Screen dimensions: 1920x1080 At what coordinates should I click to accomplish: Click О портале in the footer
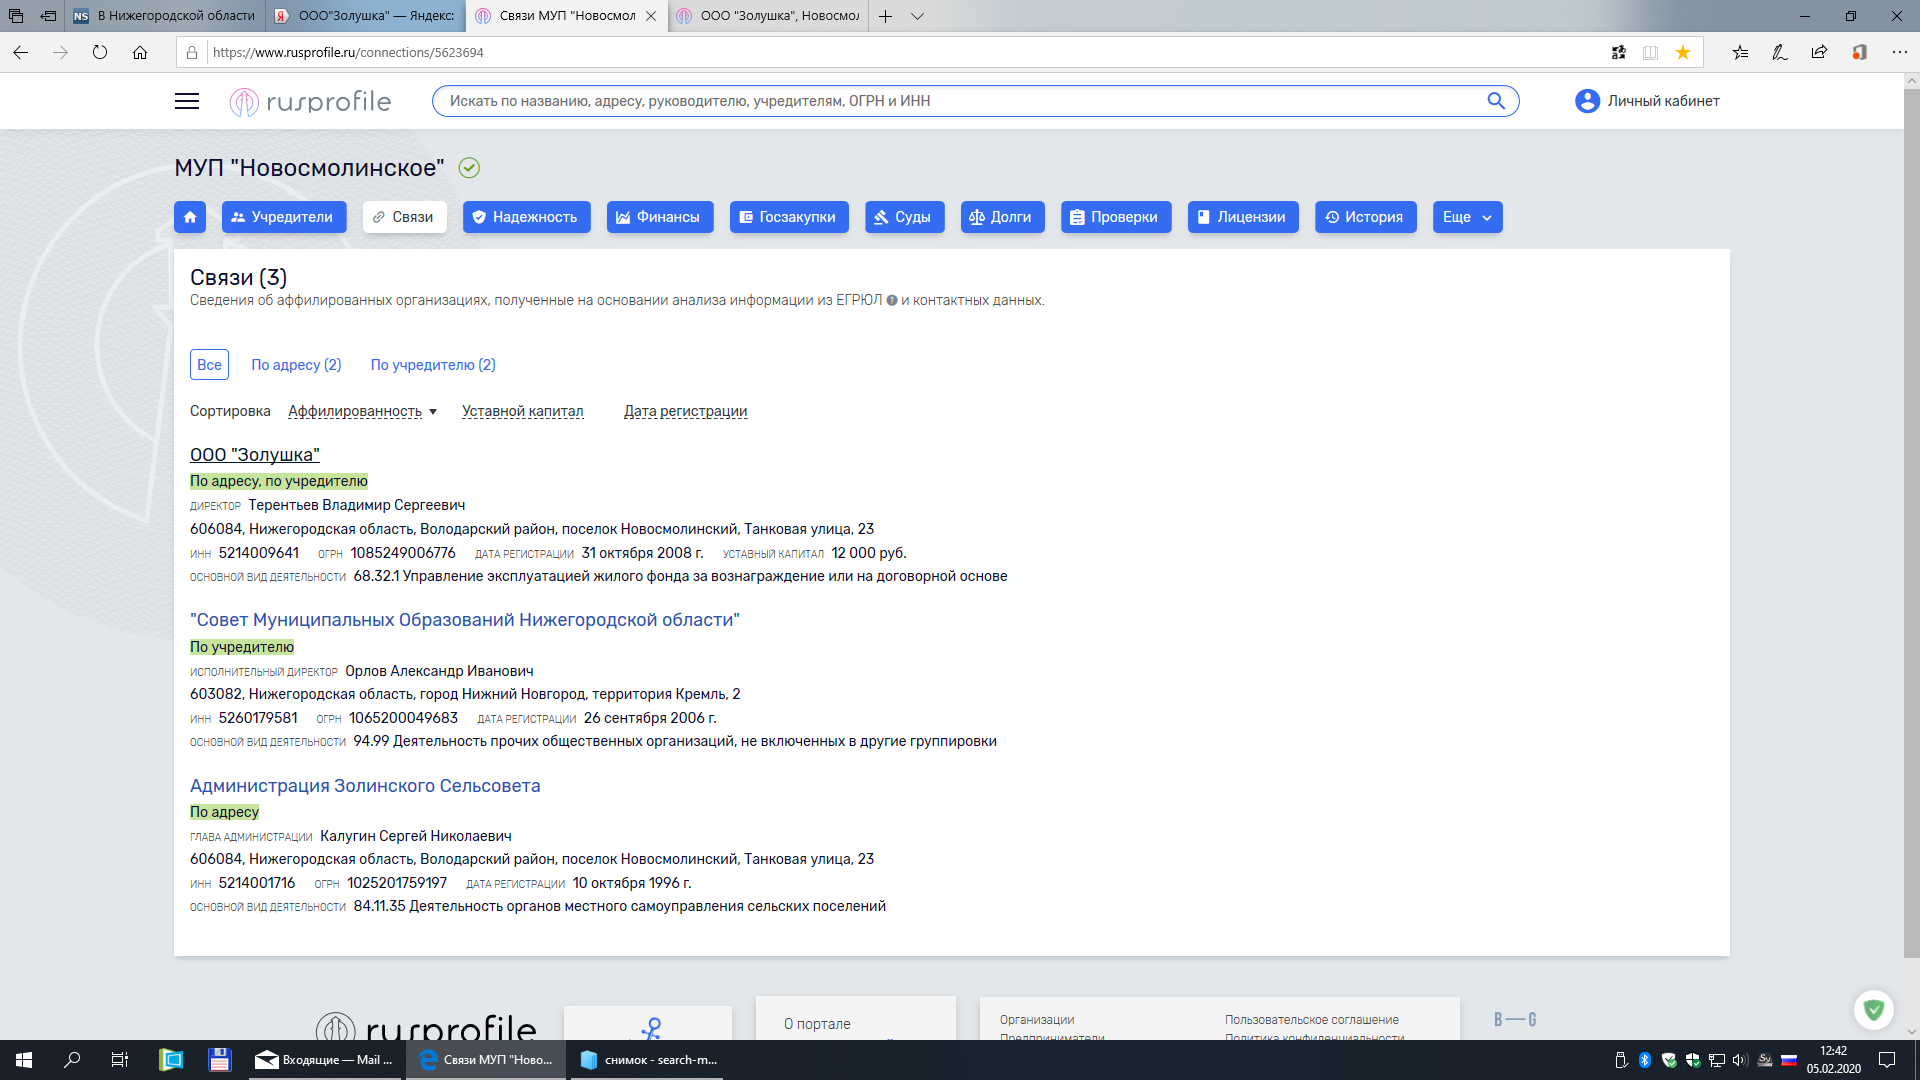pyautogui.click(x=817, y=1024)
